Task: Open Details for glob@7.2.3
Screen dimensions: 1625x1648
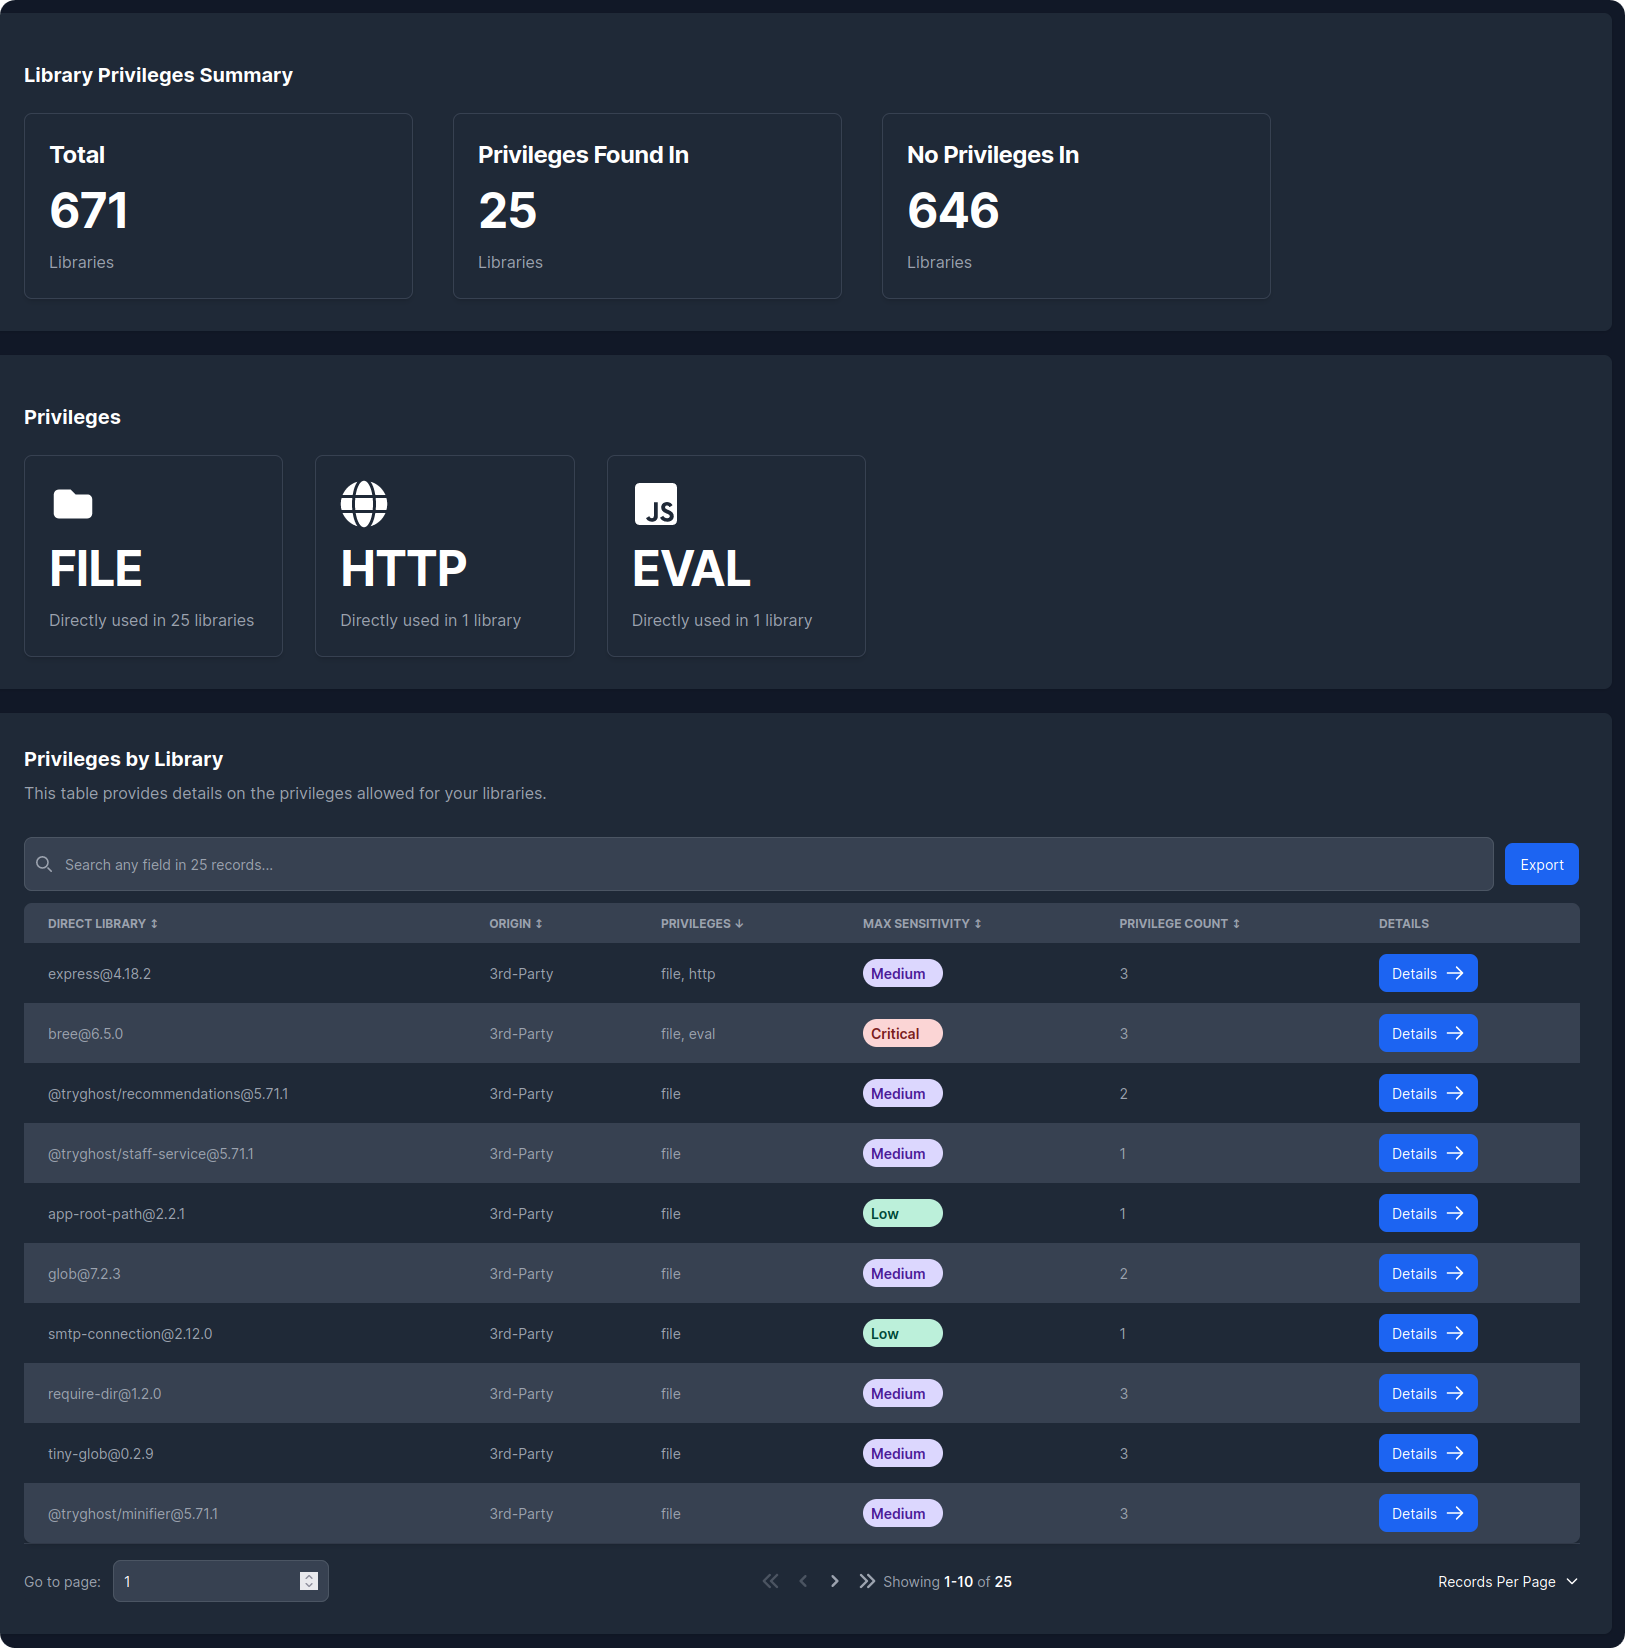Action: pyautogui.click(x=1428, y=1273)
